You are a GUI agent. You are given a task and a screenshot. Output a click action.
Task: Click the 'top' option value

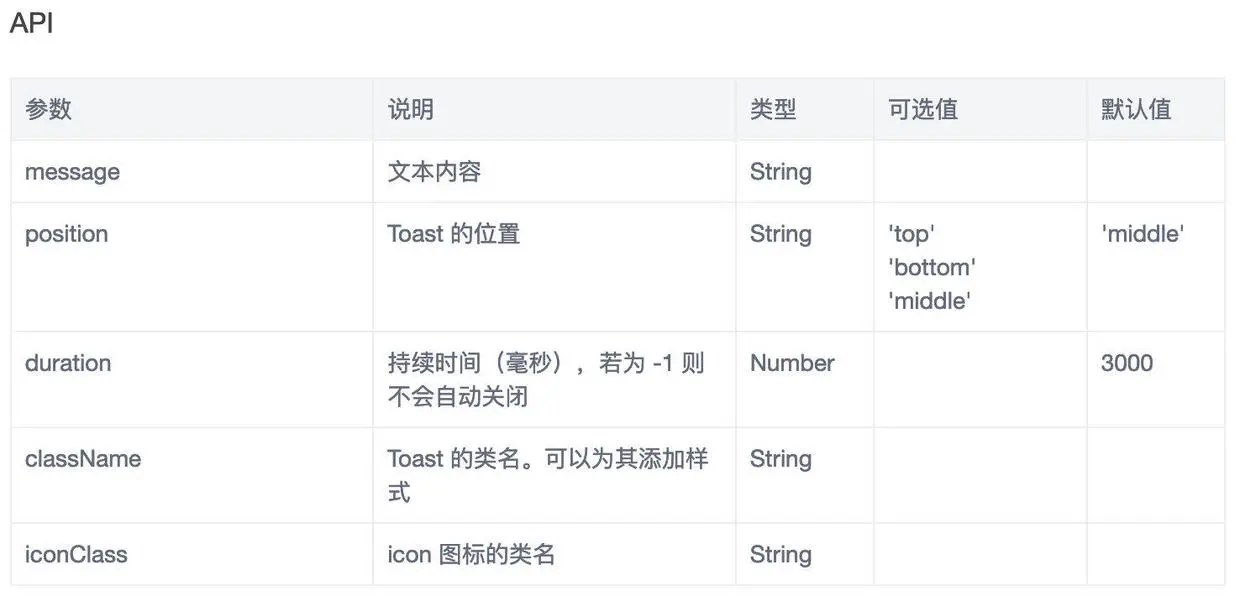(x=910, y=234)
